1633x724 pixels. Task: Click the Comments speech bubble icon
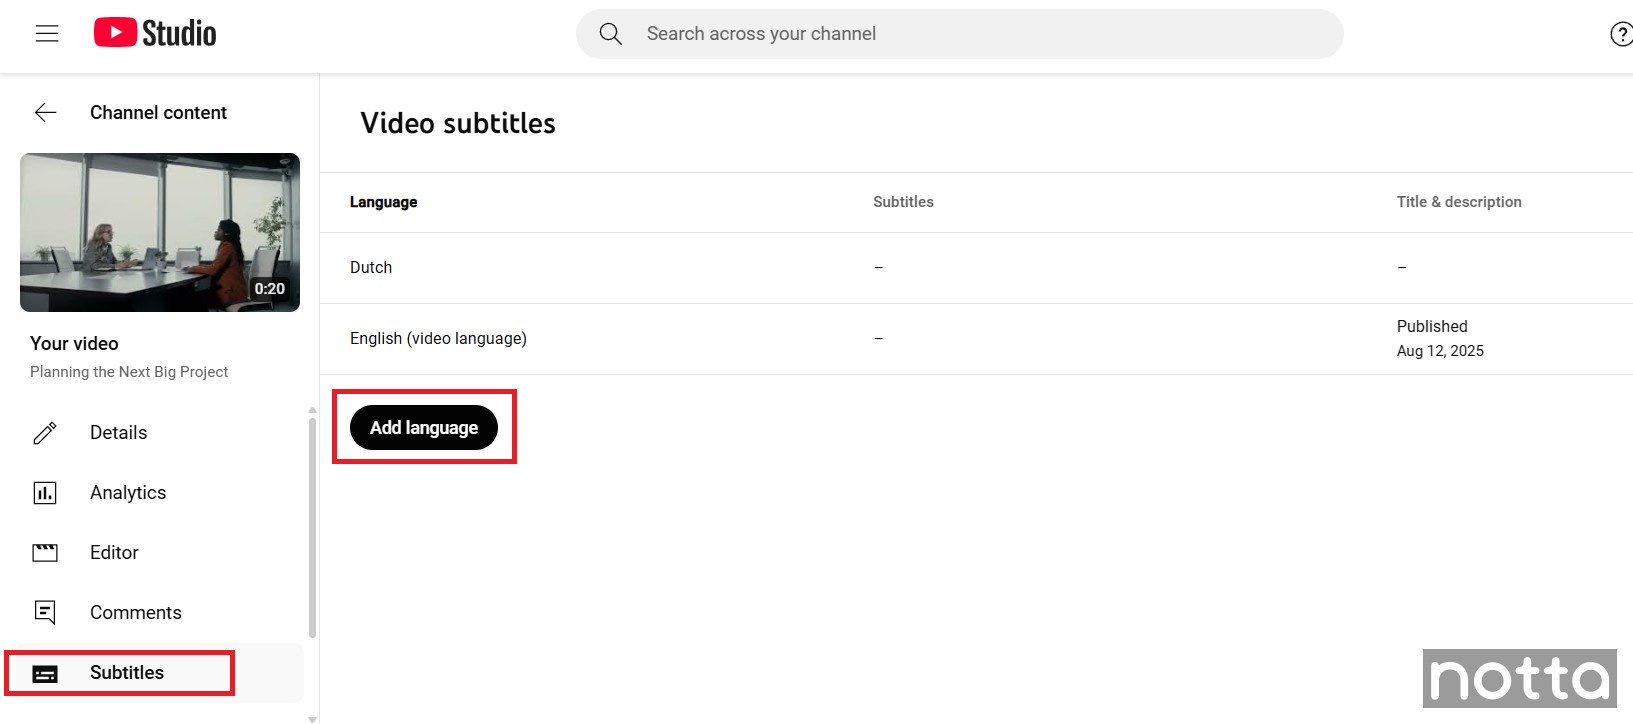45,613
